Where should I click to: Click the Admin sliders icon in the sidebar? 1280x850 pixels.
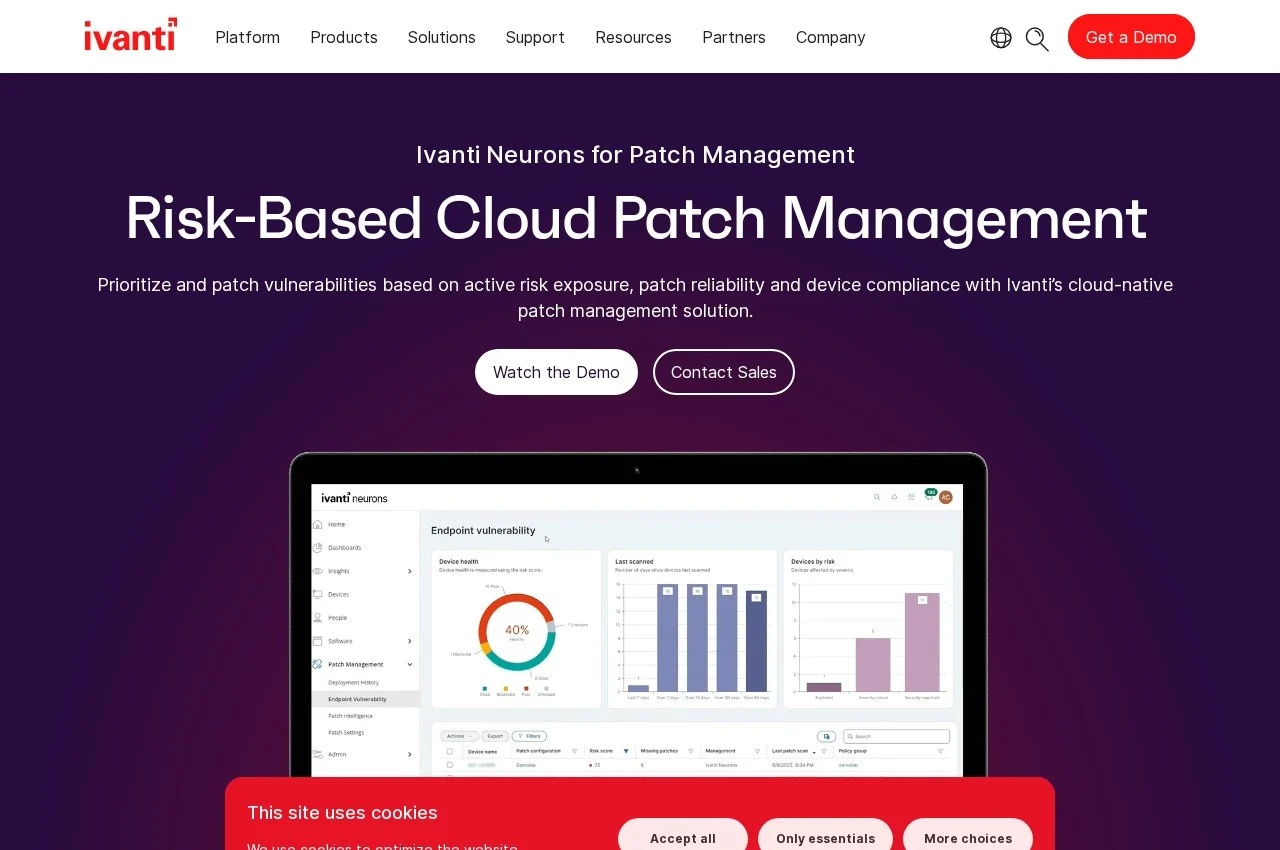(318, 754)
